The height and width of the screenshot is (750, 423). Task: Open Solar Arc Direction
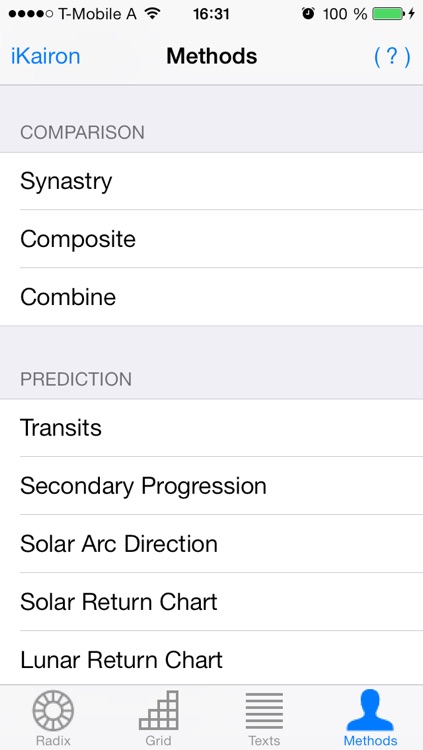[212, 544]
